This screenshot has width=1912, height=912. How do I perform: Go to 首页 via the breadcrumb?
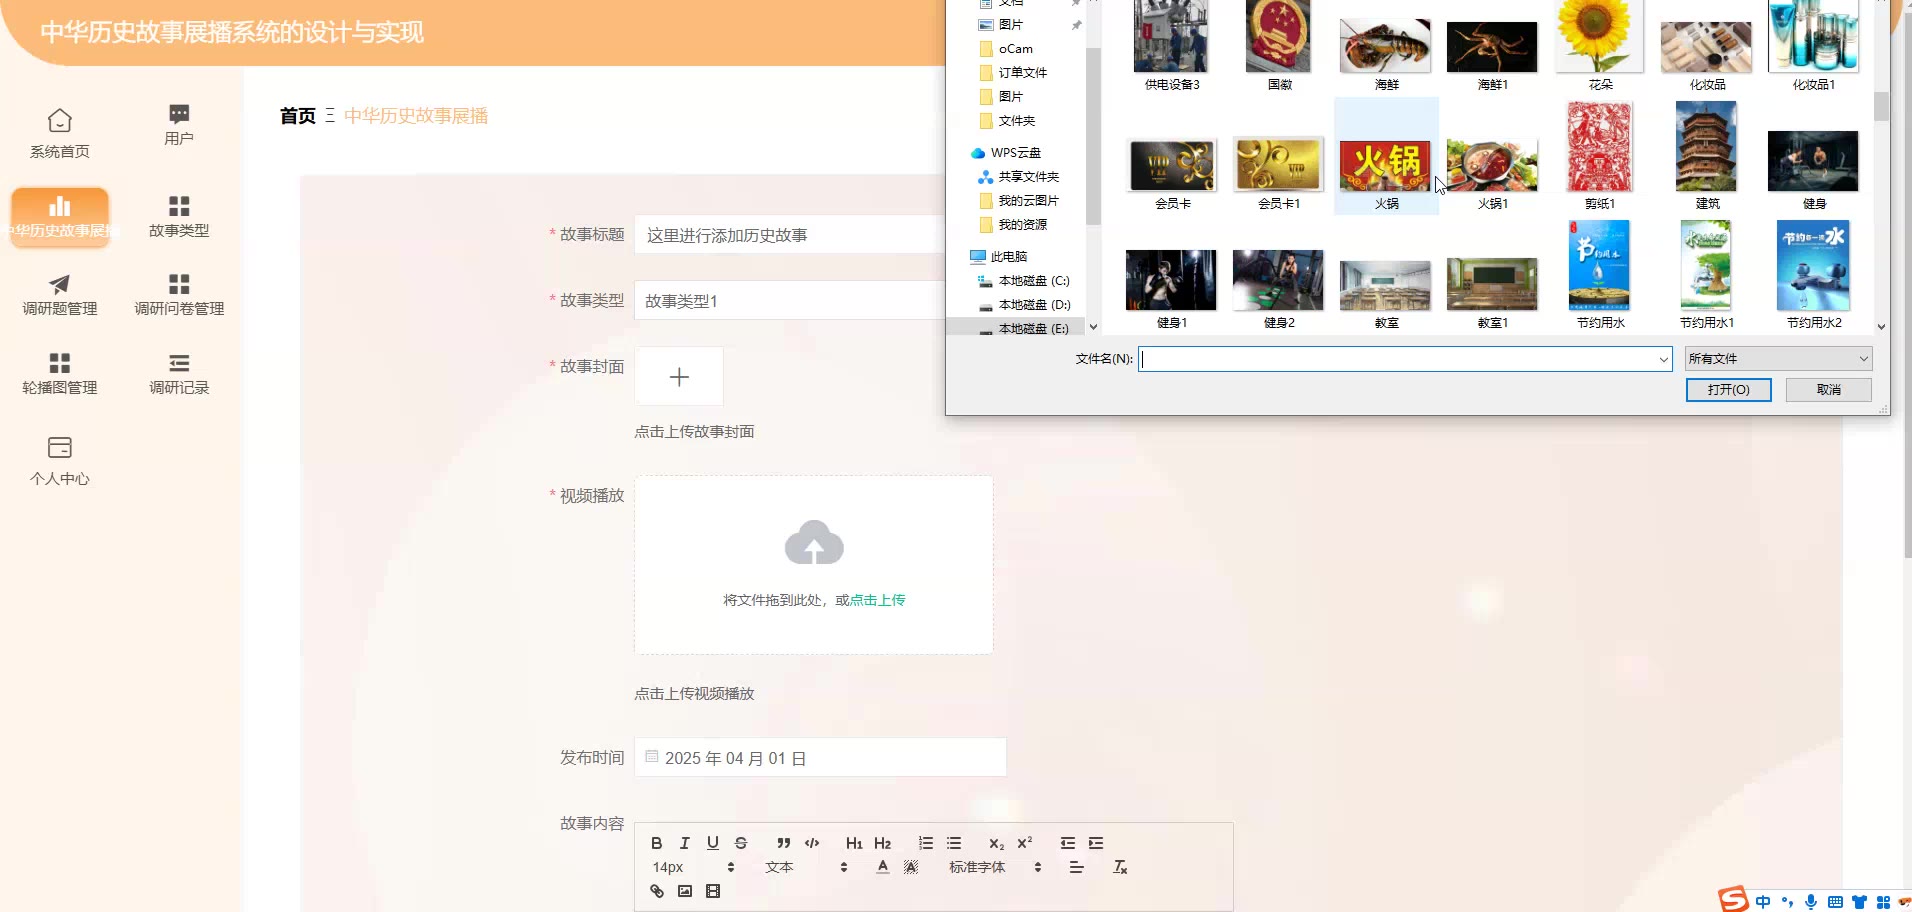coord(298,116)
